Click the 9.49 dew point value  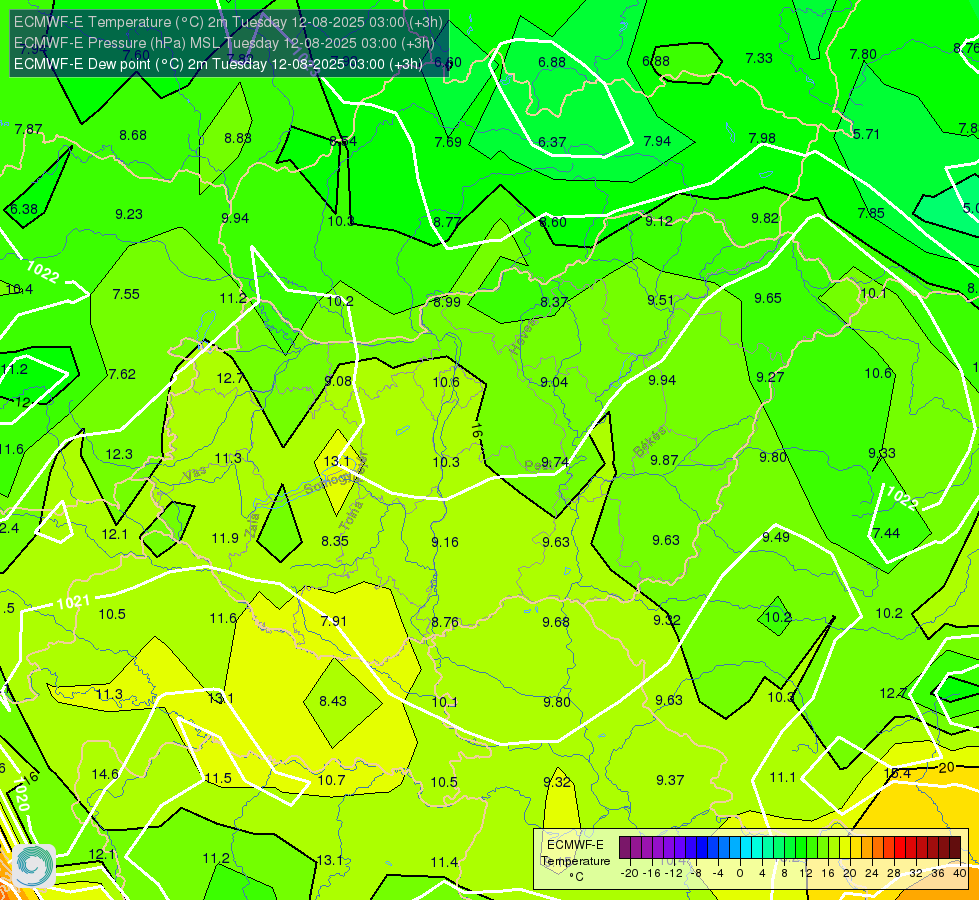click(x=776, y=537)
